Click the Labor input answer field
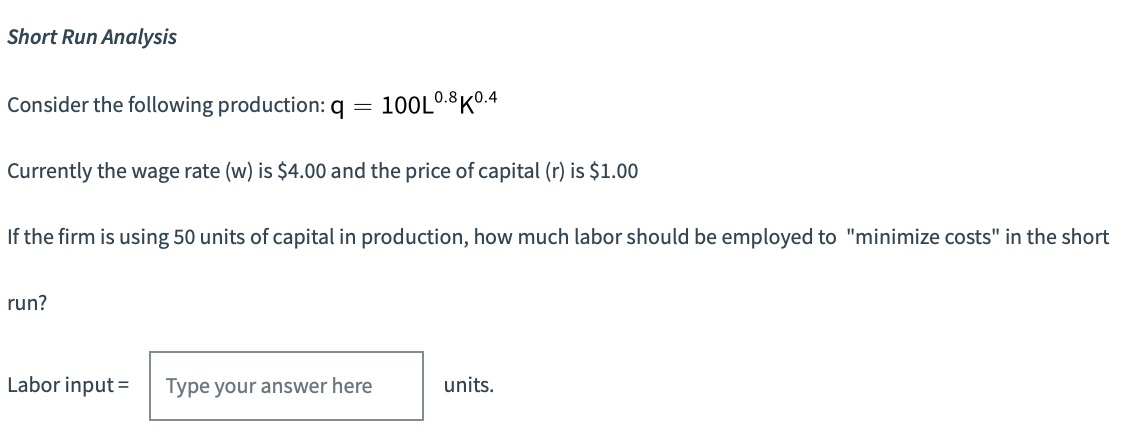This screenshot has height=446, width=1142. pyautogui.click(x=286, y=386)
